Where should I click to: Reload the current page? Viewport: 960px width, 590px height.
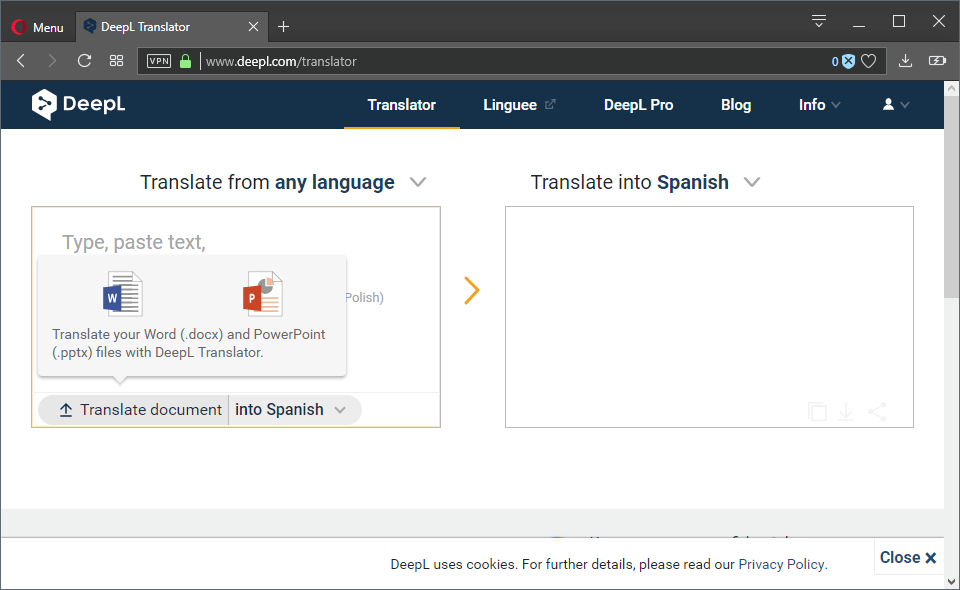tap(84, 61)
